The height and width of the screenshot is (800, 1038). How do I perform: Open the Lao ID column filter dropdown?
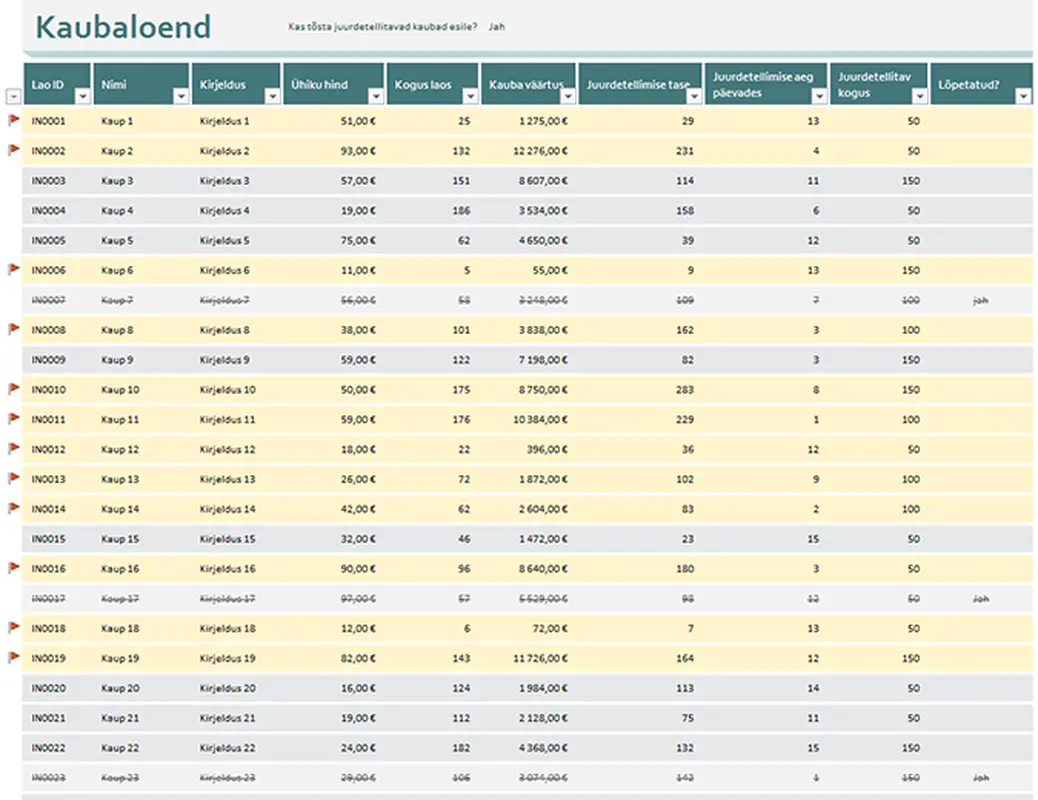click(83, 96)
